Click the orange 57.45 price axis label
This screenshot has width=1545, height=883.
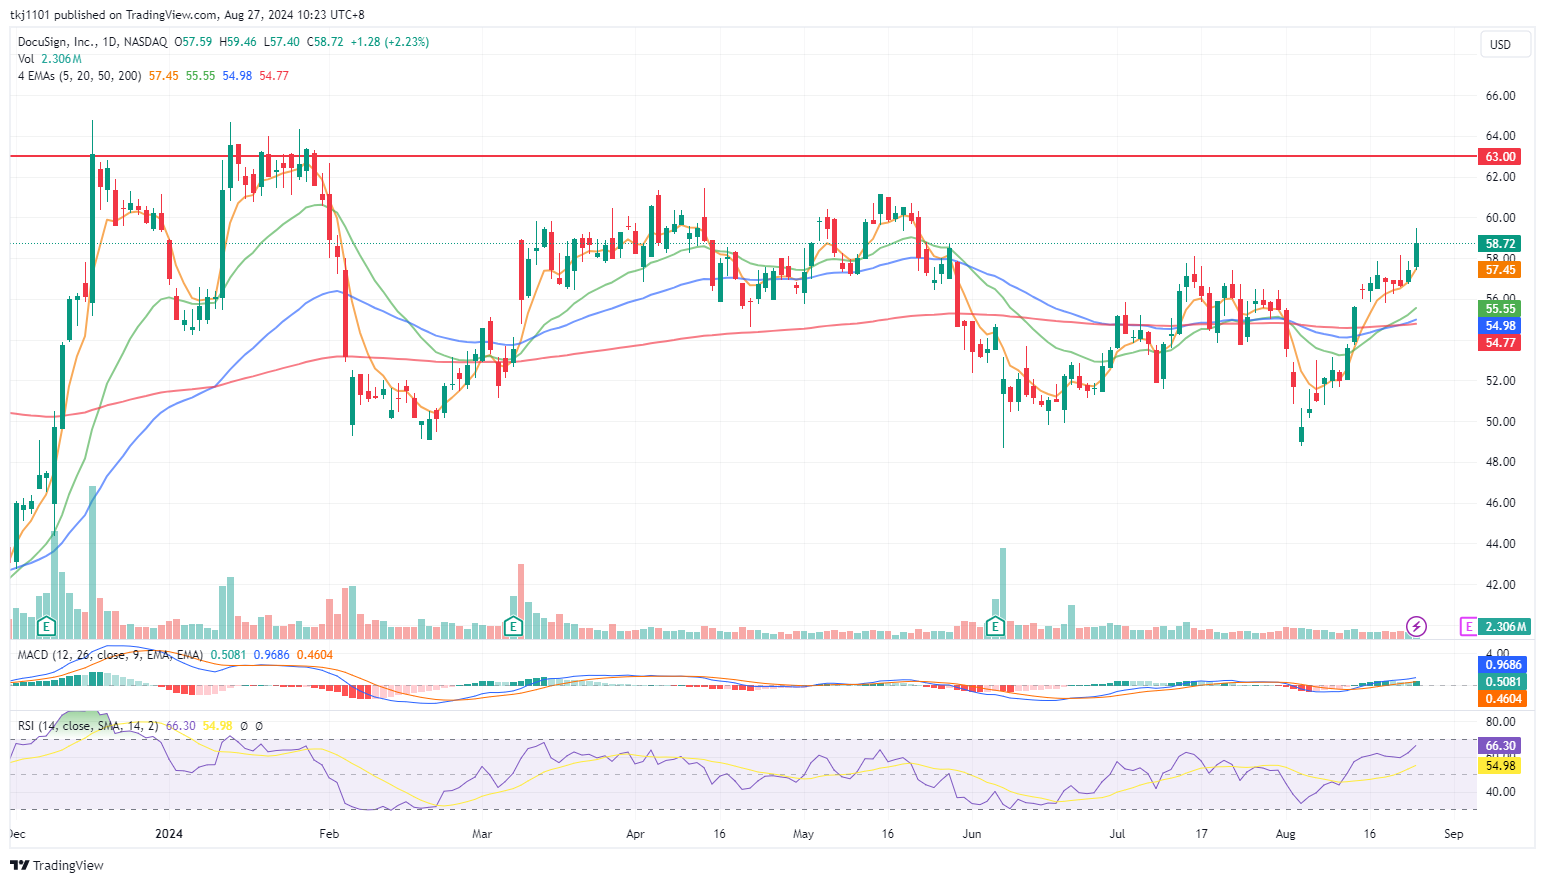click(1500, 270)
